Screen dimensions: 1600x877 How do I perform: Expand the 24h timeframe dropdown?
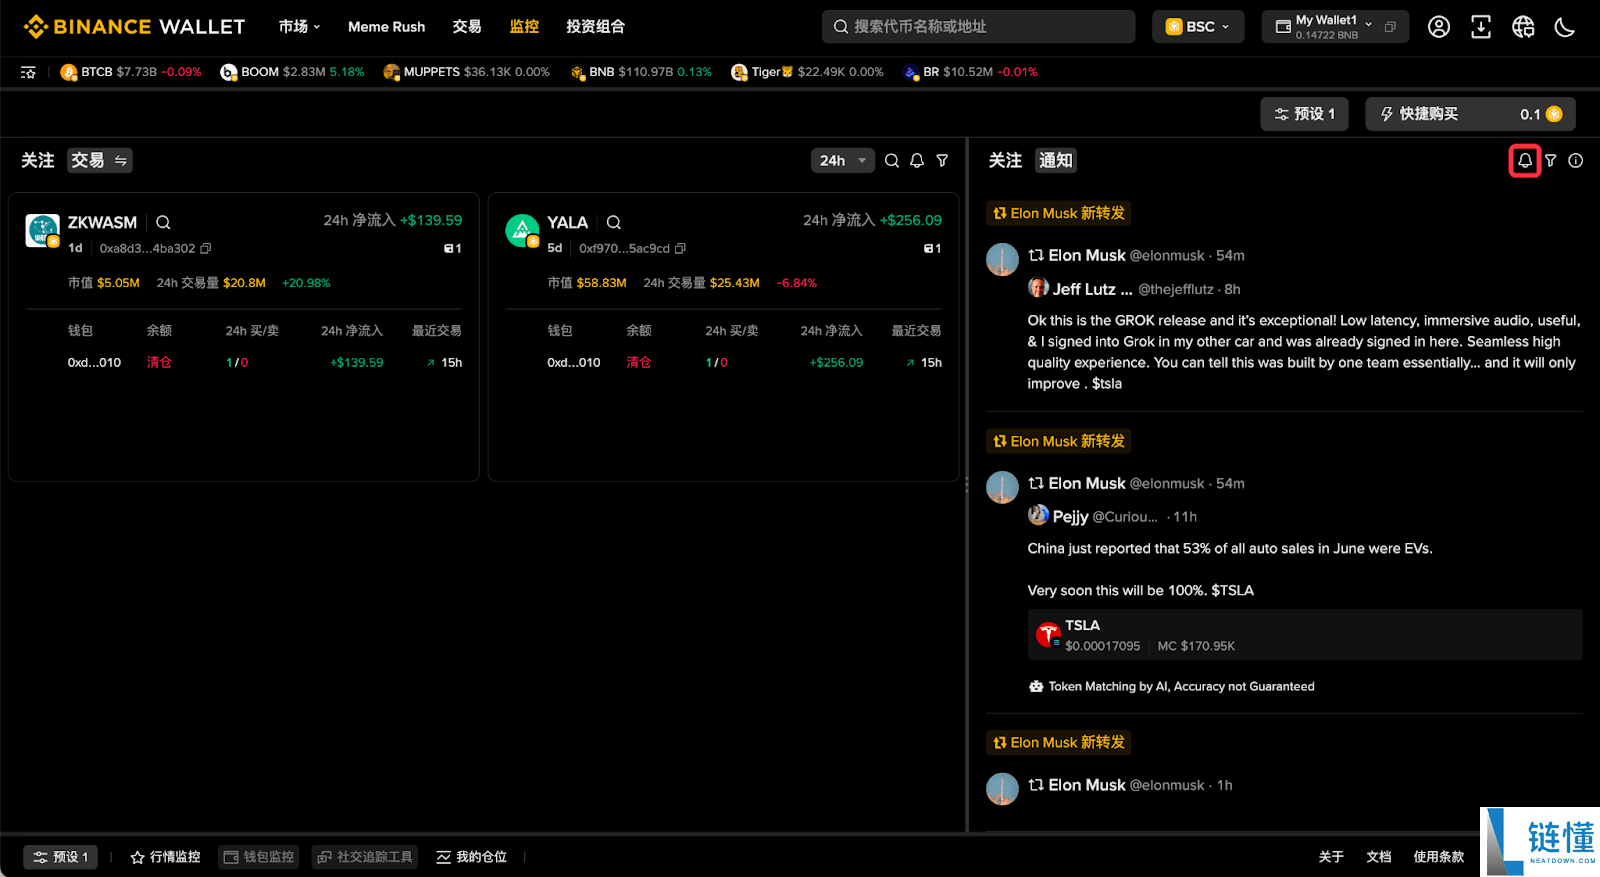842,160
